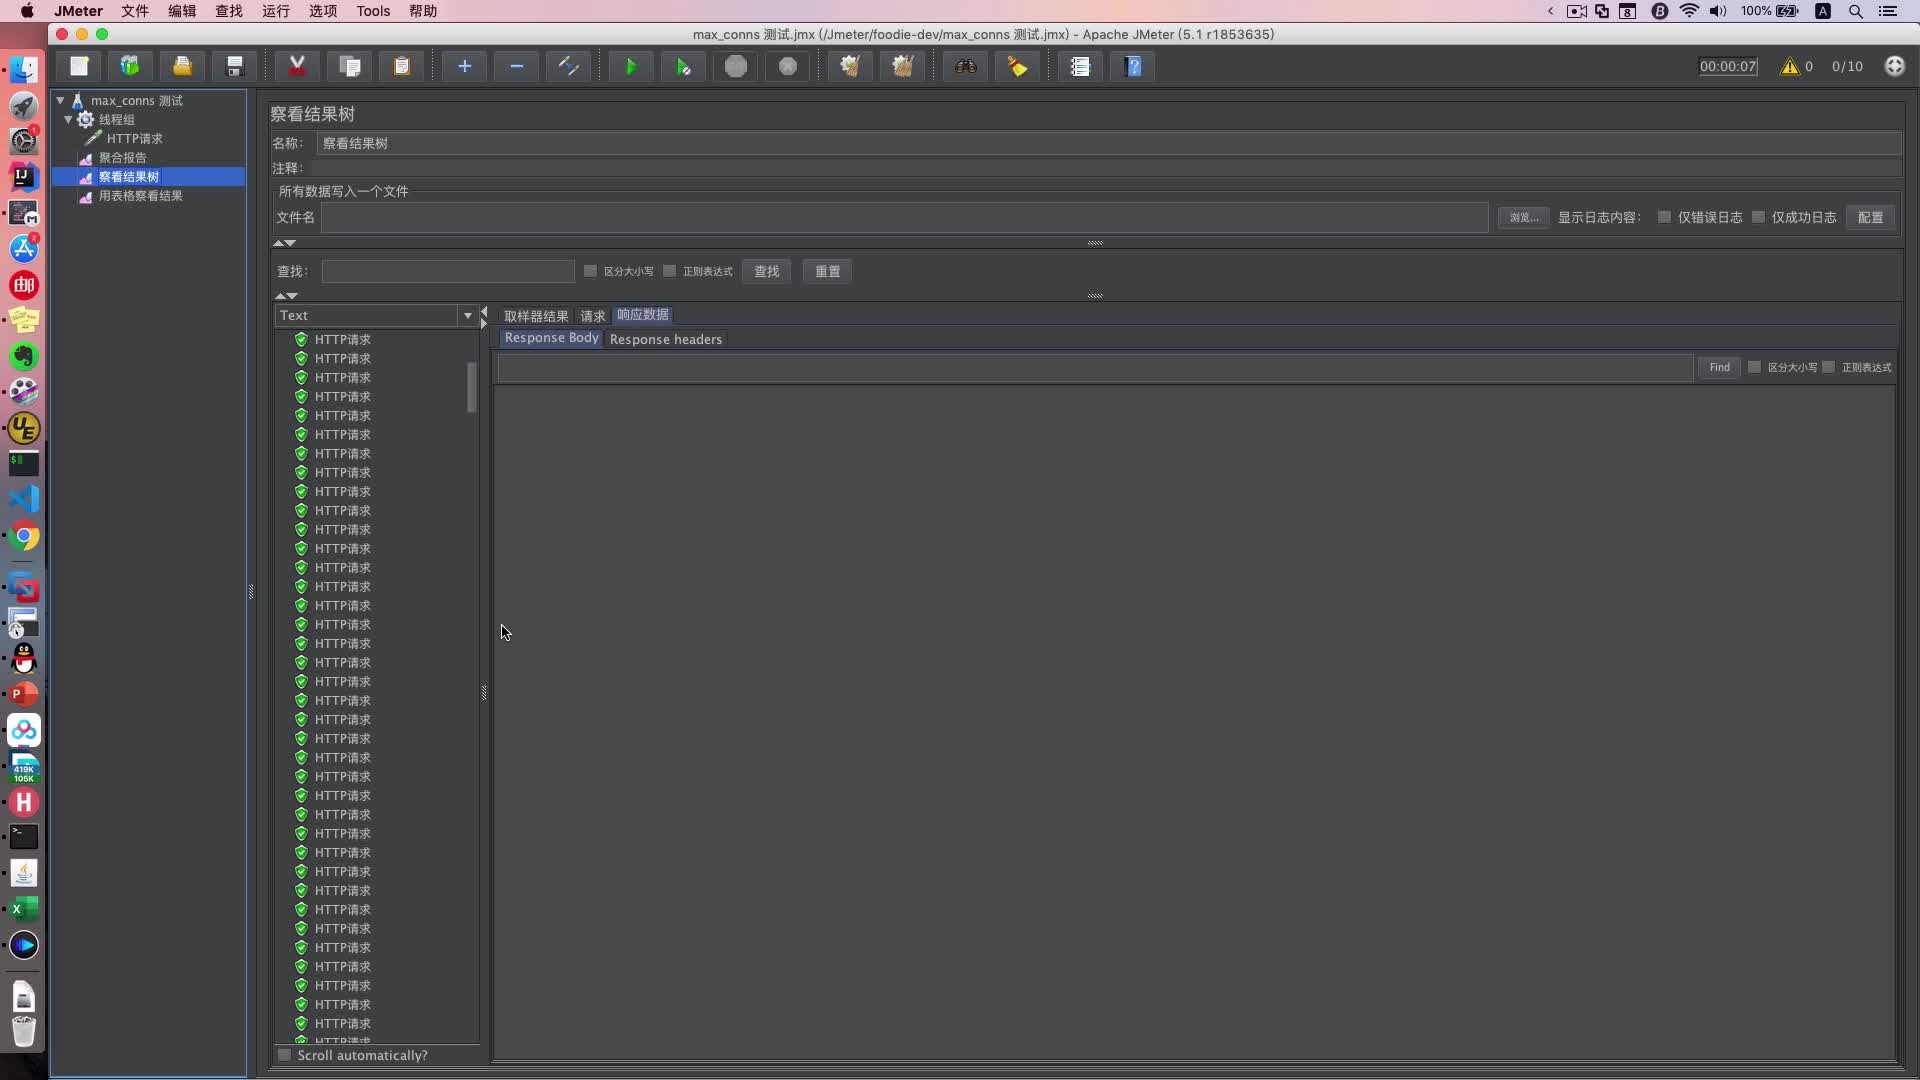Click the remote engines globe icon
Screen dimensions: 1920x1080
[x=1895, y=66]
